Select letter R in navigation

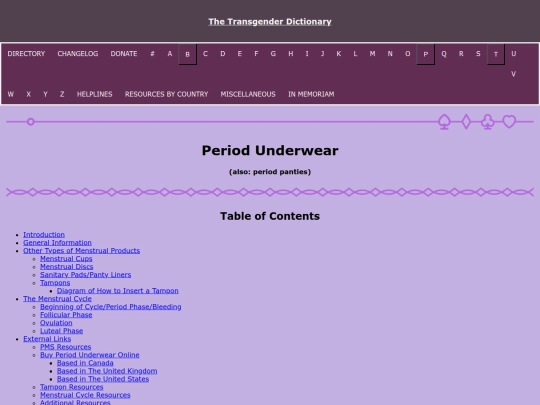[461, 54]
